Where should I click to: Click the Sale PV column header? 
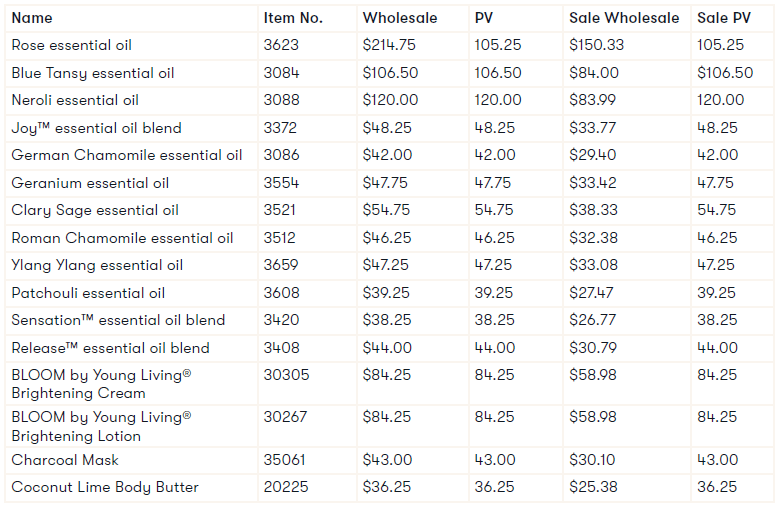tap(721, 18)
